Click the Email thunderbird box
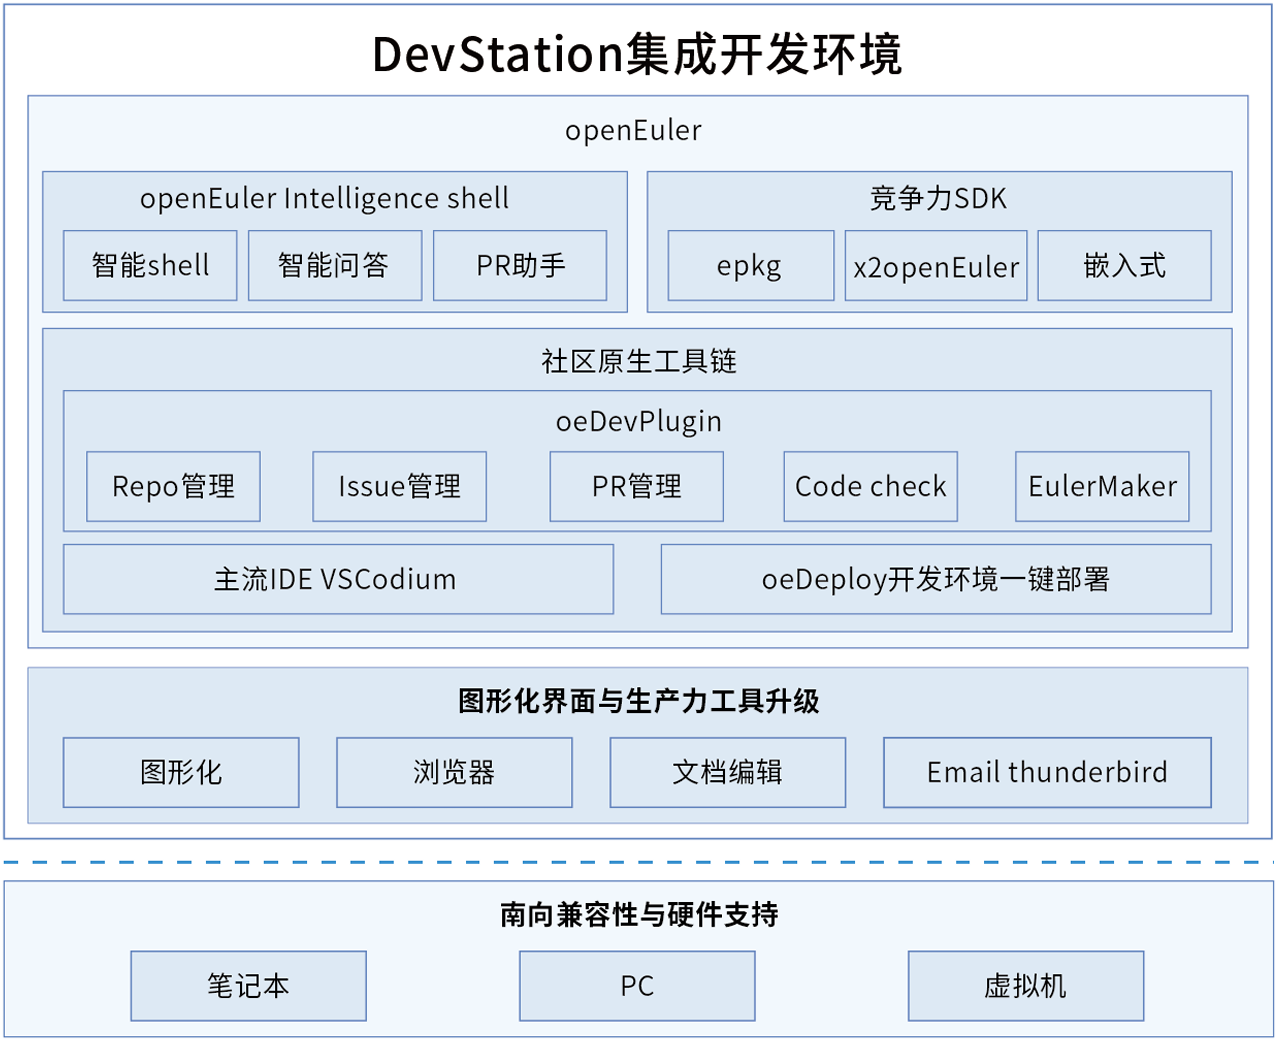 (1048, 773)
